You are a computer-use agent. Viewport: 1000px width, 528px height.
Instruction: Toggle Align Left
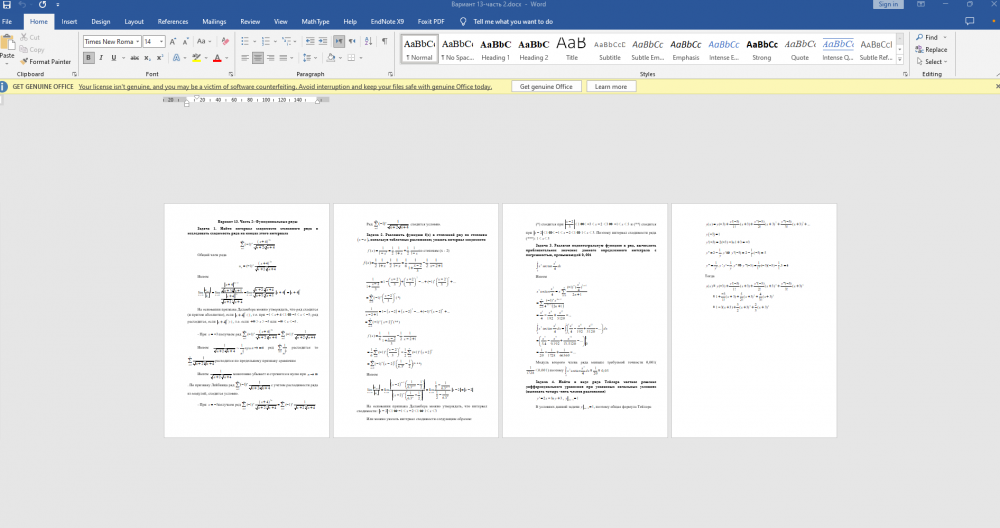[245, 58]
